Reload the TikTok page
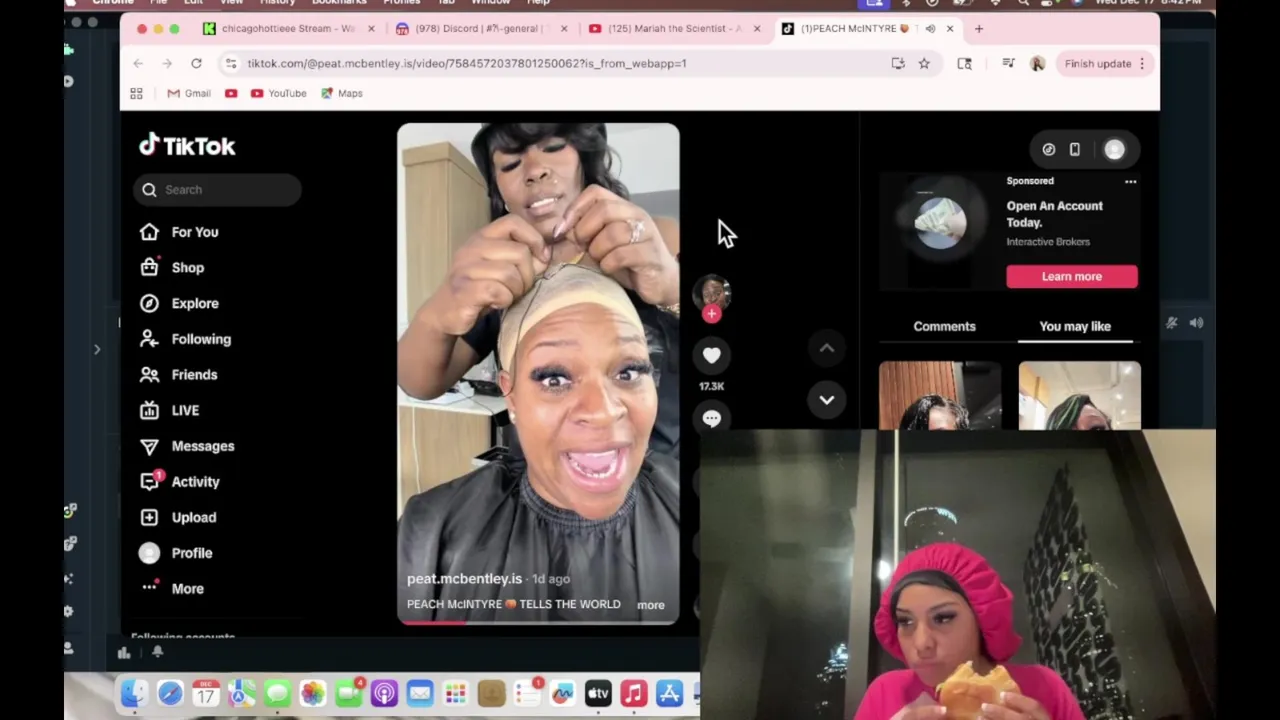The width and height of the screenshot is (1280, 720). [196, 64]
